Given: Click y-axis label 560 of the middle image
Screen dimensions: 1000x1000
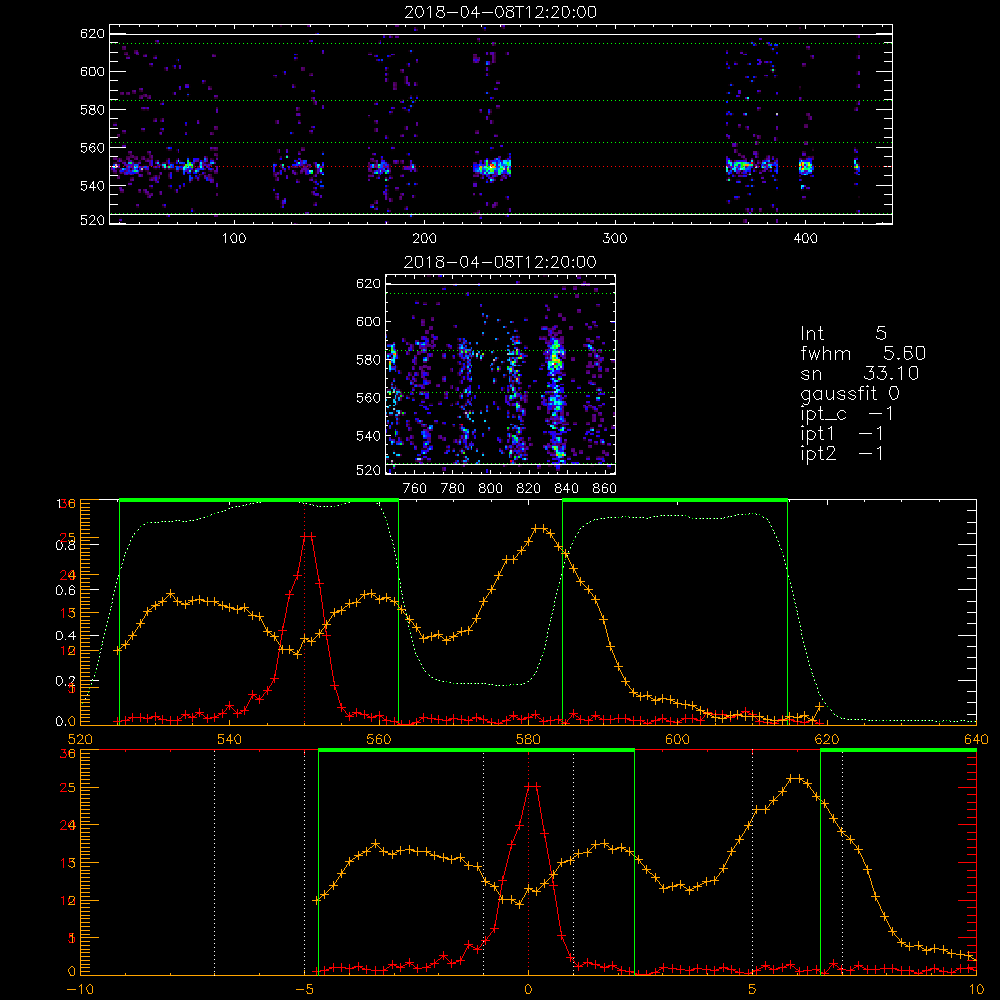Looking at the screenshot, I should [368, 398].
